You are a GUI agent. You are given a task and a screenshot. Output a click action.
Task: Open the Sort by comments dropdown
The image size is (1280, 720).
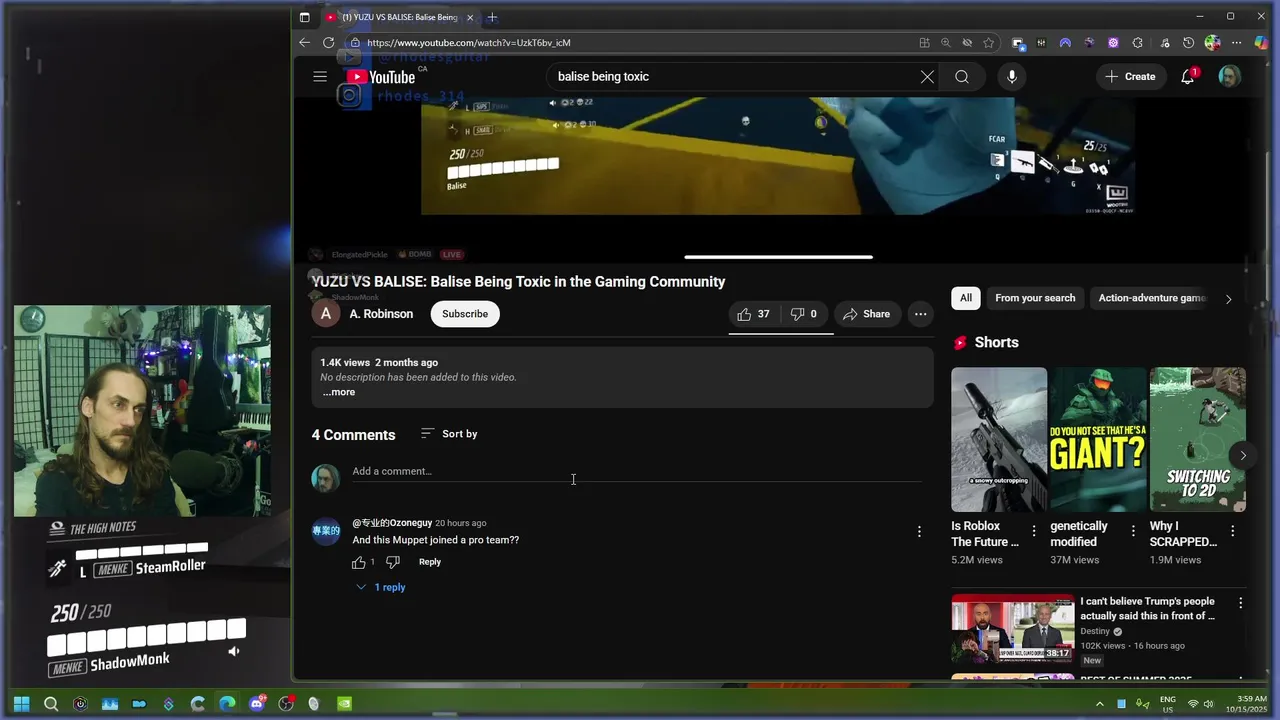449,434
